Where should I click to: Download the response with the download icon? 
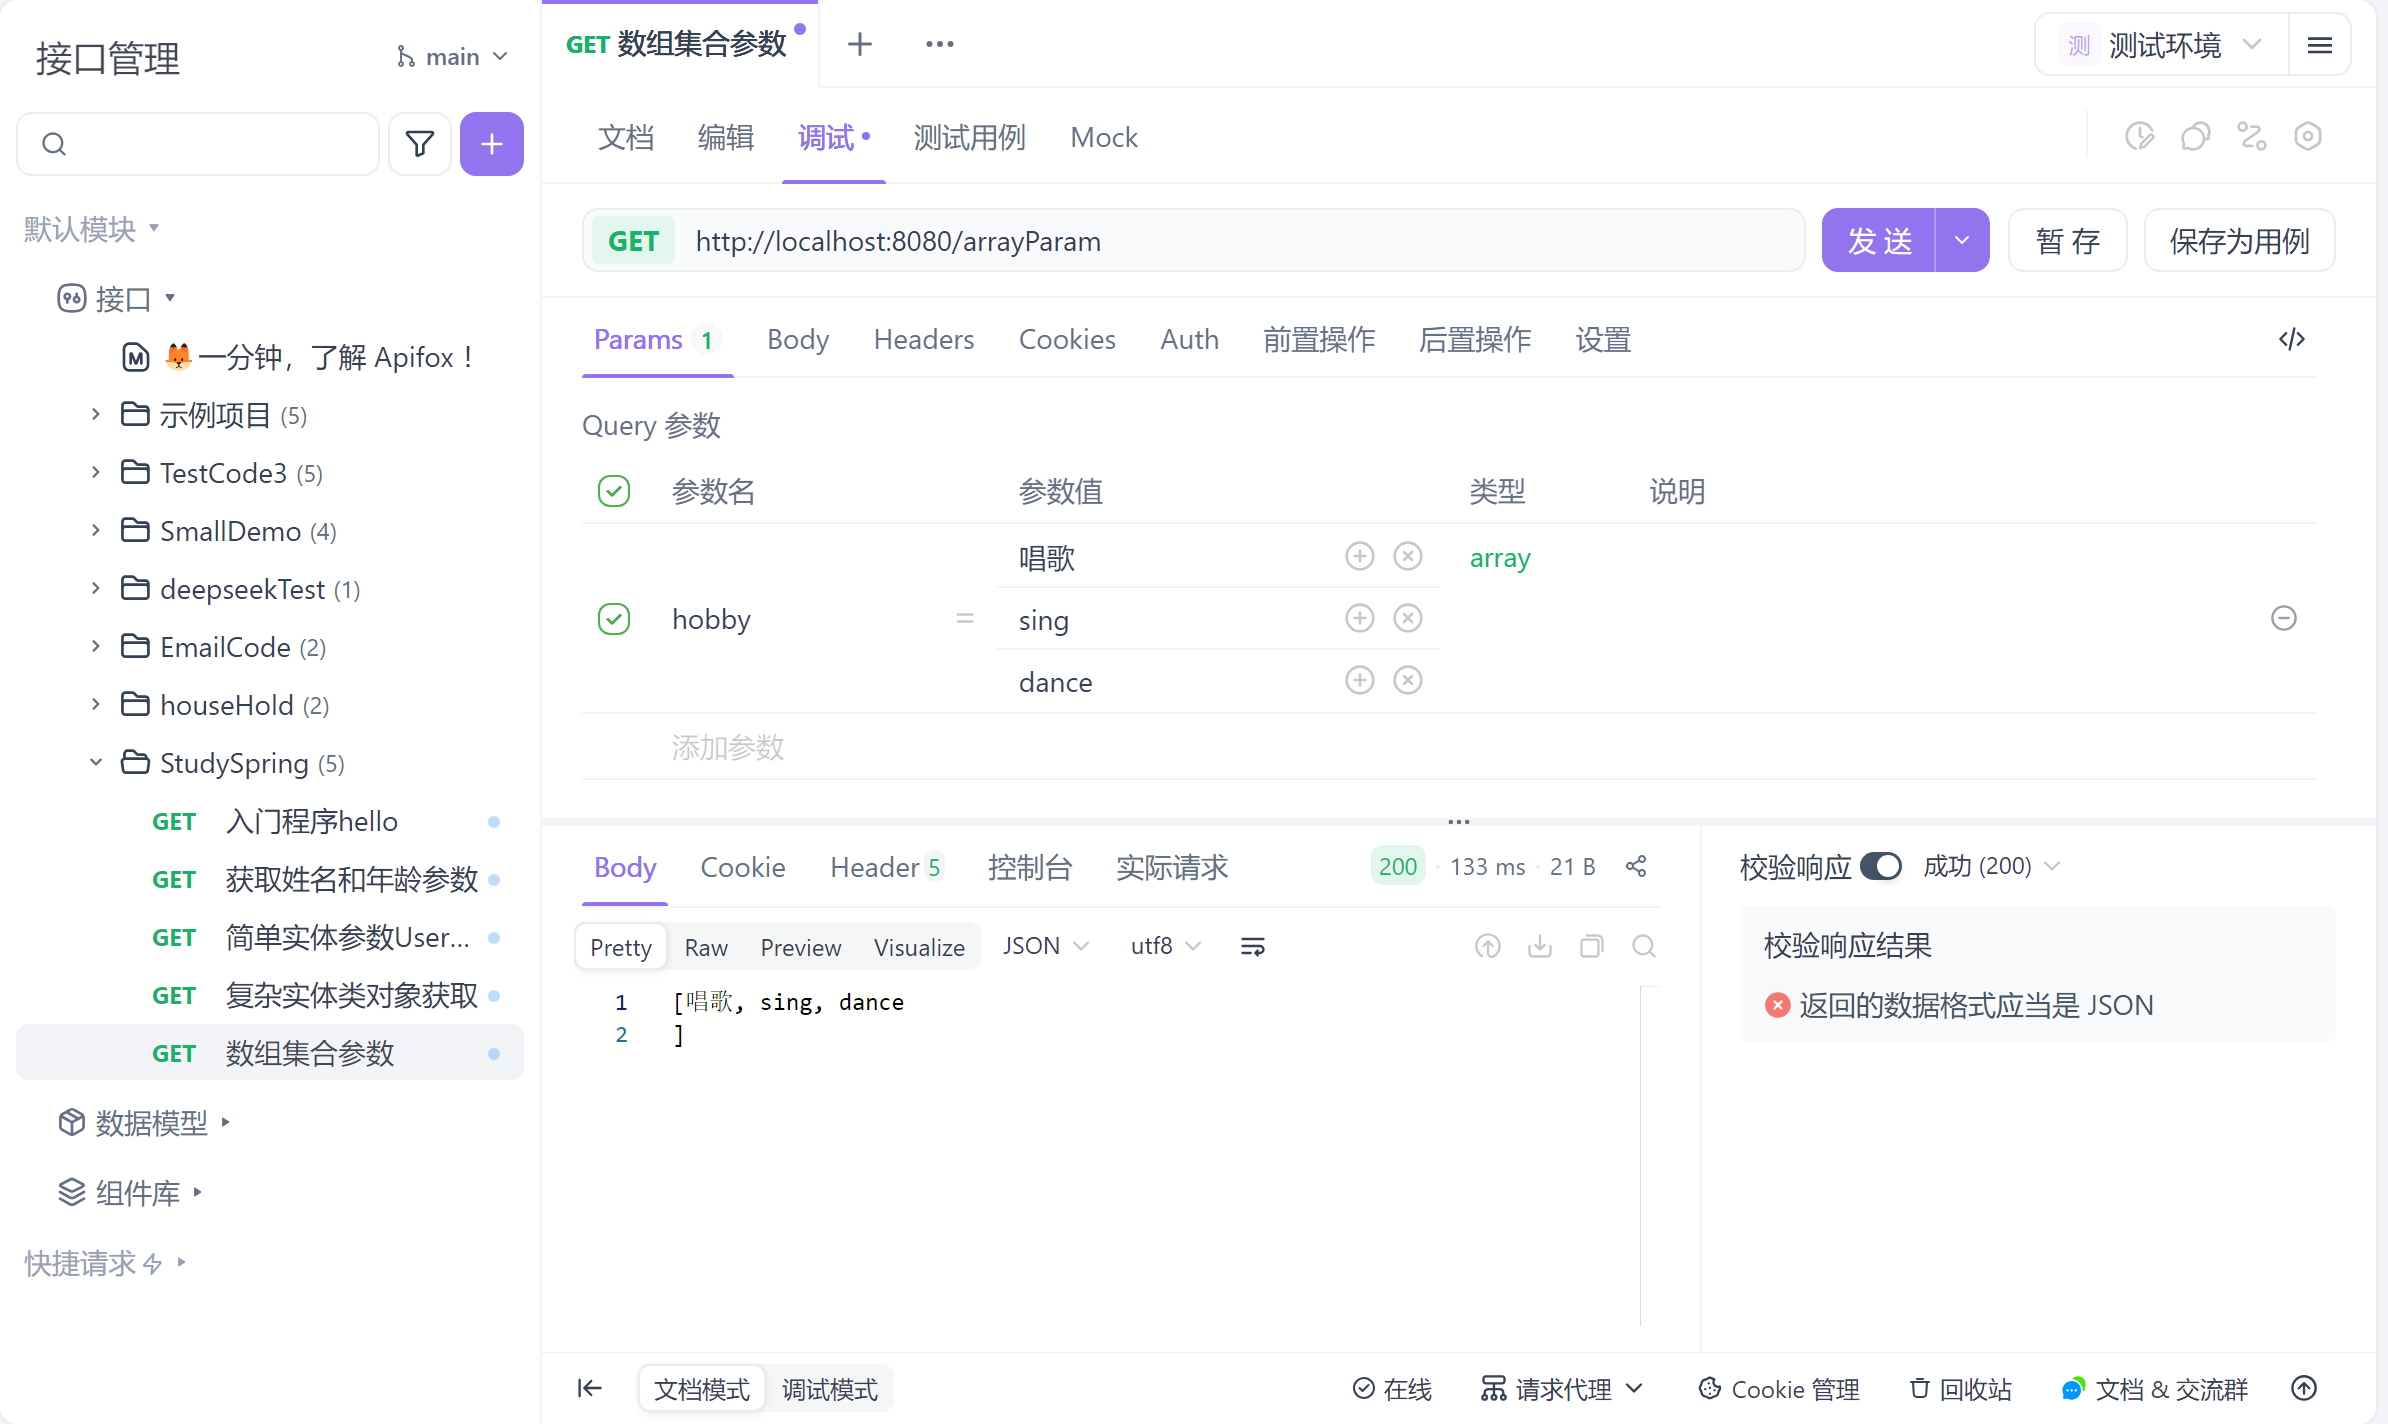(1539, 946)
